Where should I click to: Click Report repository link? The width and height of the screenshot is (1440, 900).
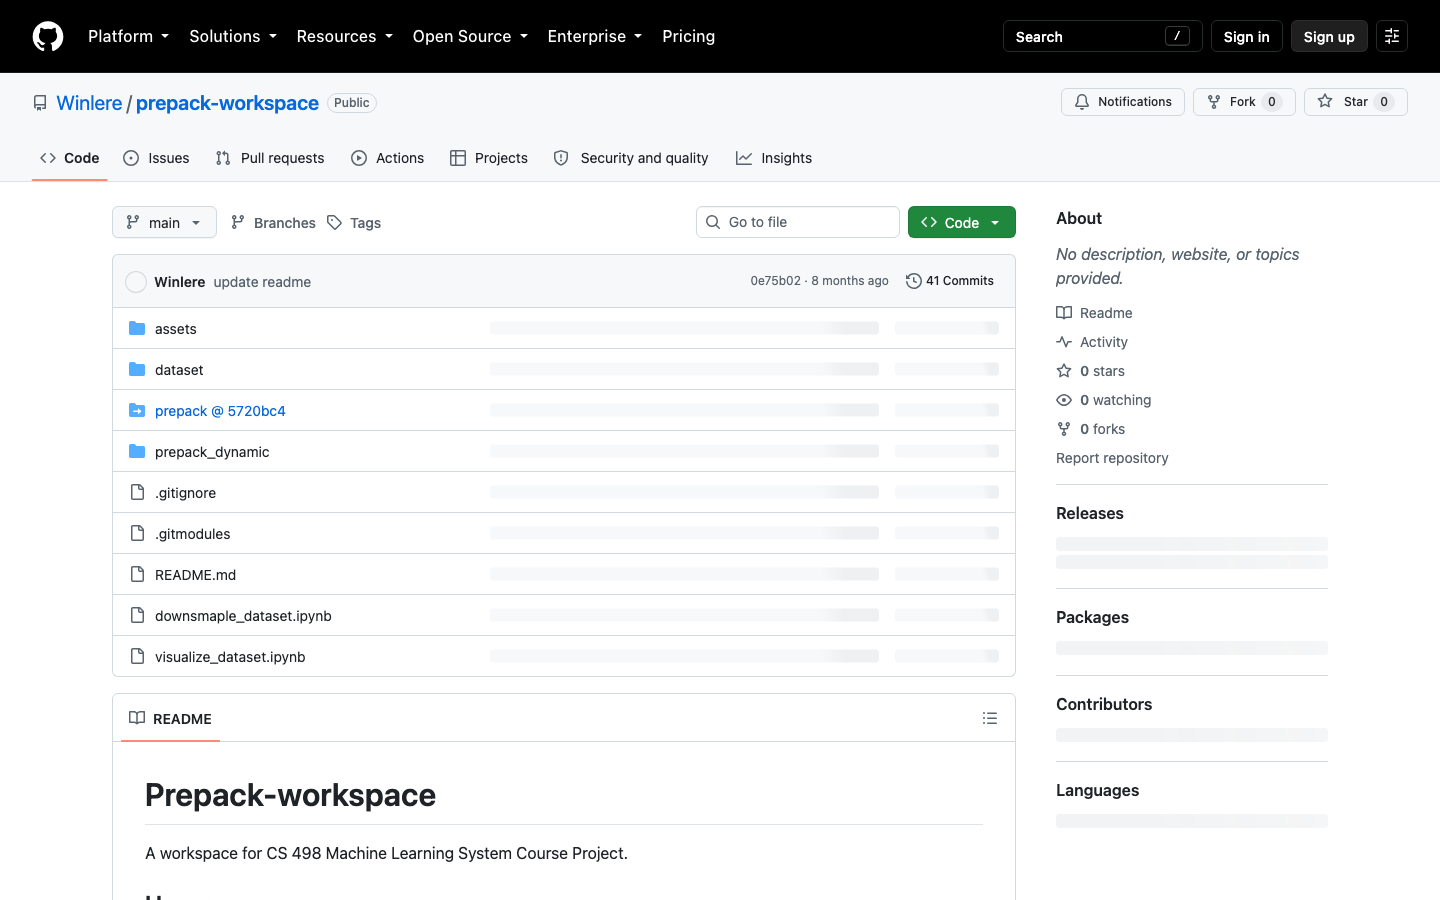coord(1112,458)
